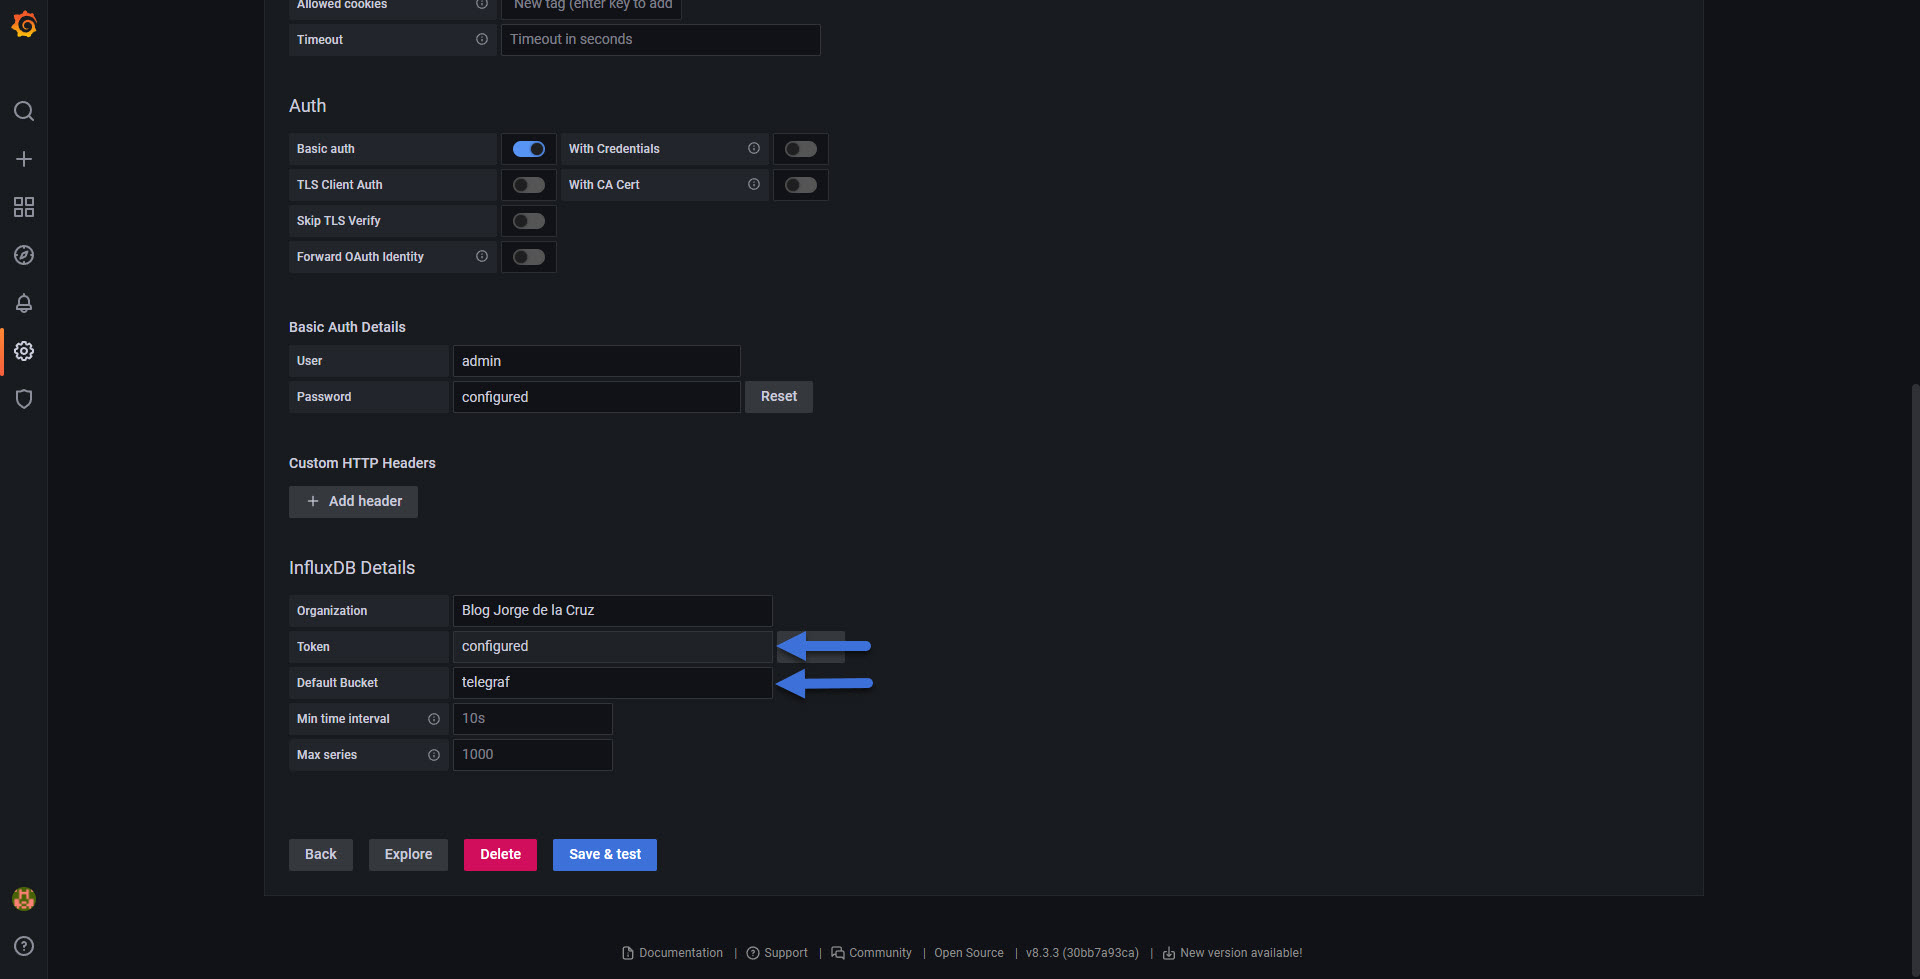Image resolution: width=1920 pixels, height=979 pixels.
Task: Open the search icon in the sidebar
Action: point(24,111)
